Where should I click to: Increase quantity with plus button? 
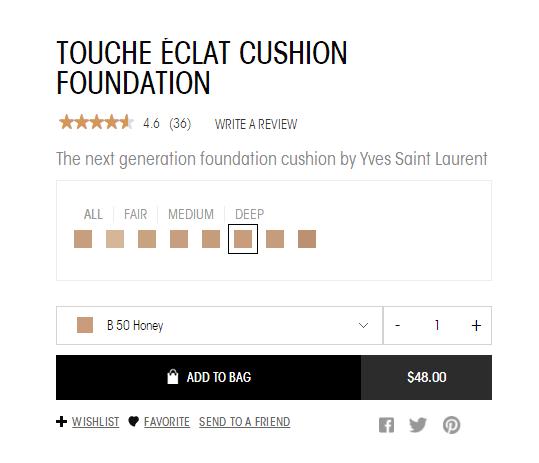tap(476, 325)
